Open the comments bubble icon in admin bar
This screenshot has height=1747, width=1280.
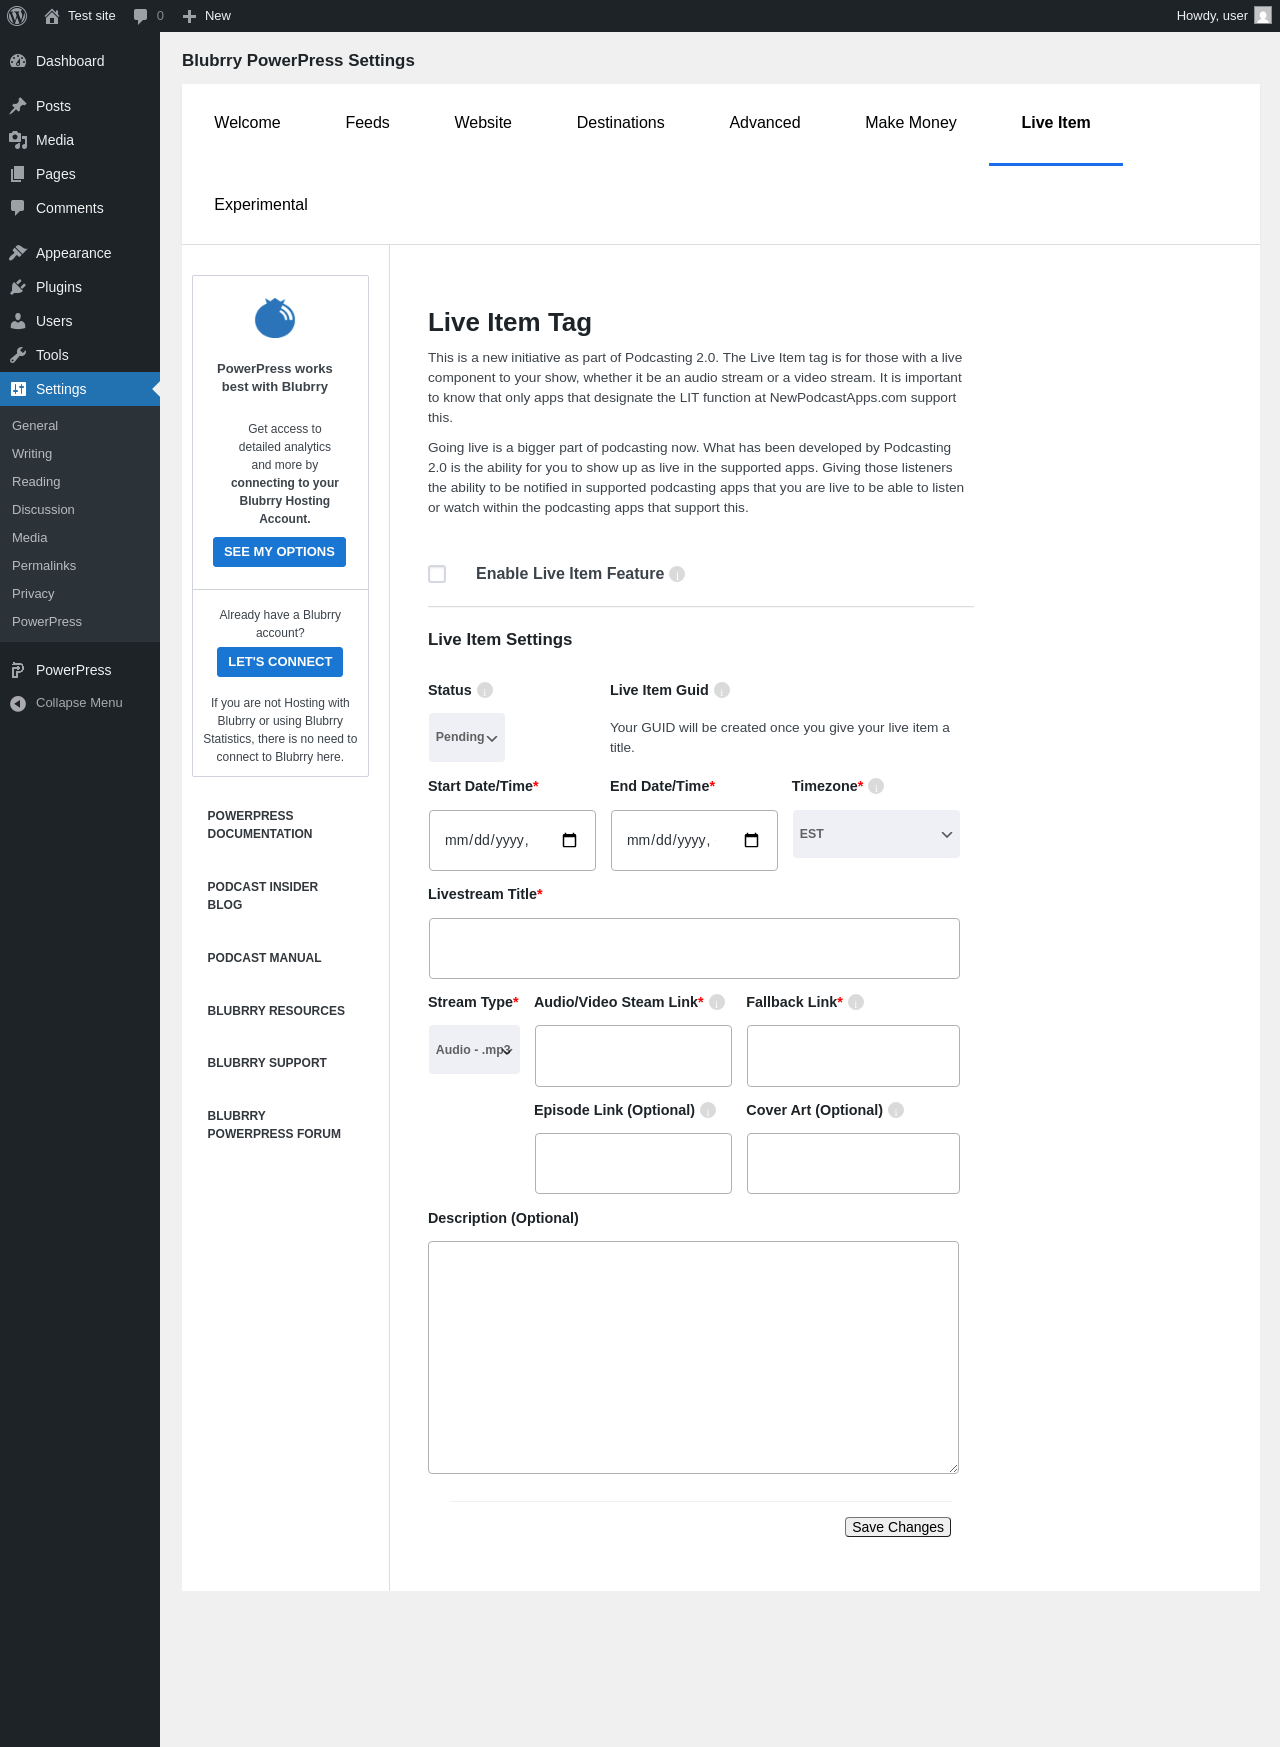(x=140, y=16)
